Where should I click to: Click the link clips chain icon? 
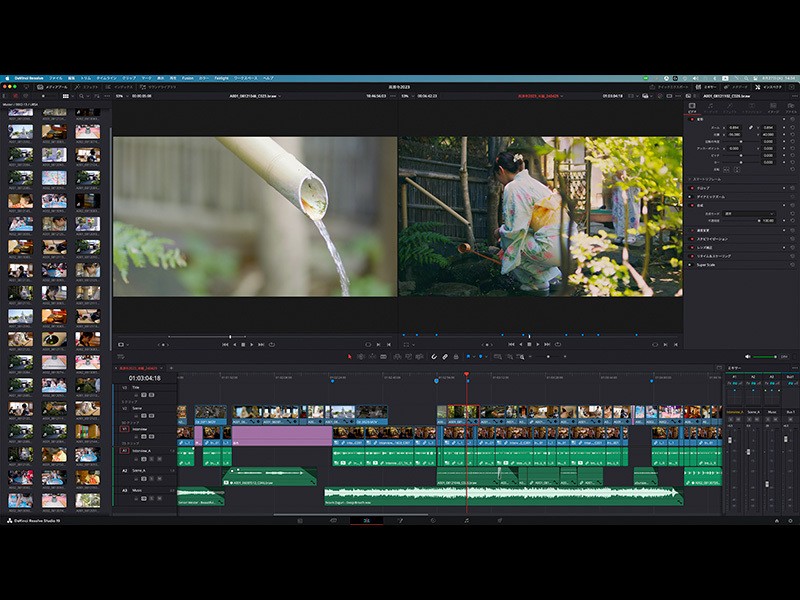[445, 356]
